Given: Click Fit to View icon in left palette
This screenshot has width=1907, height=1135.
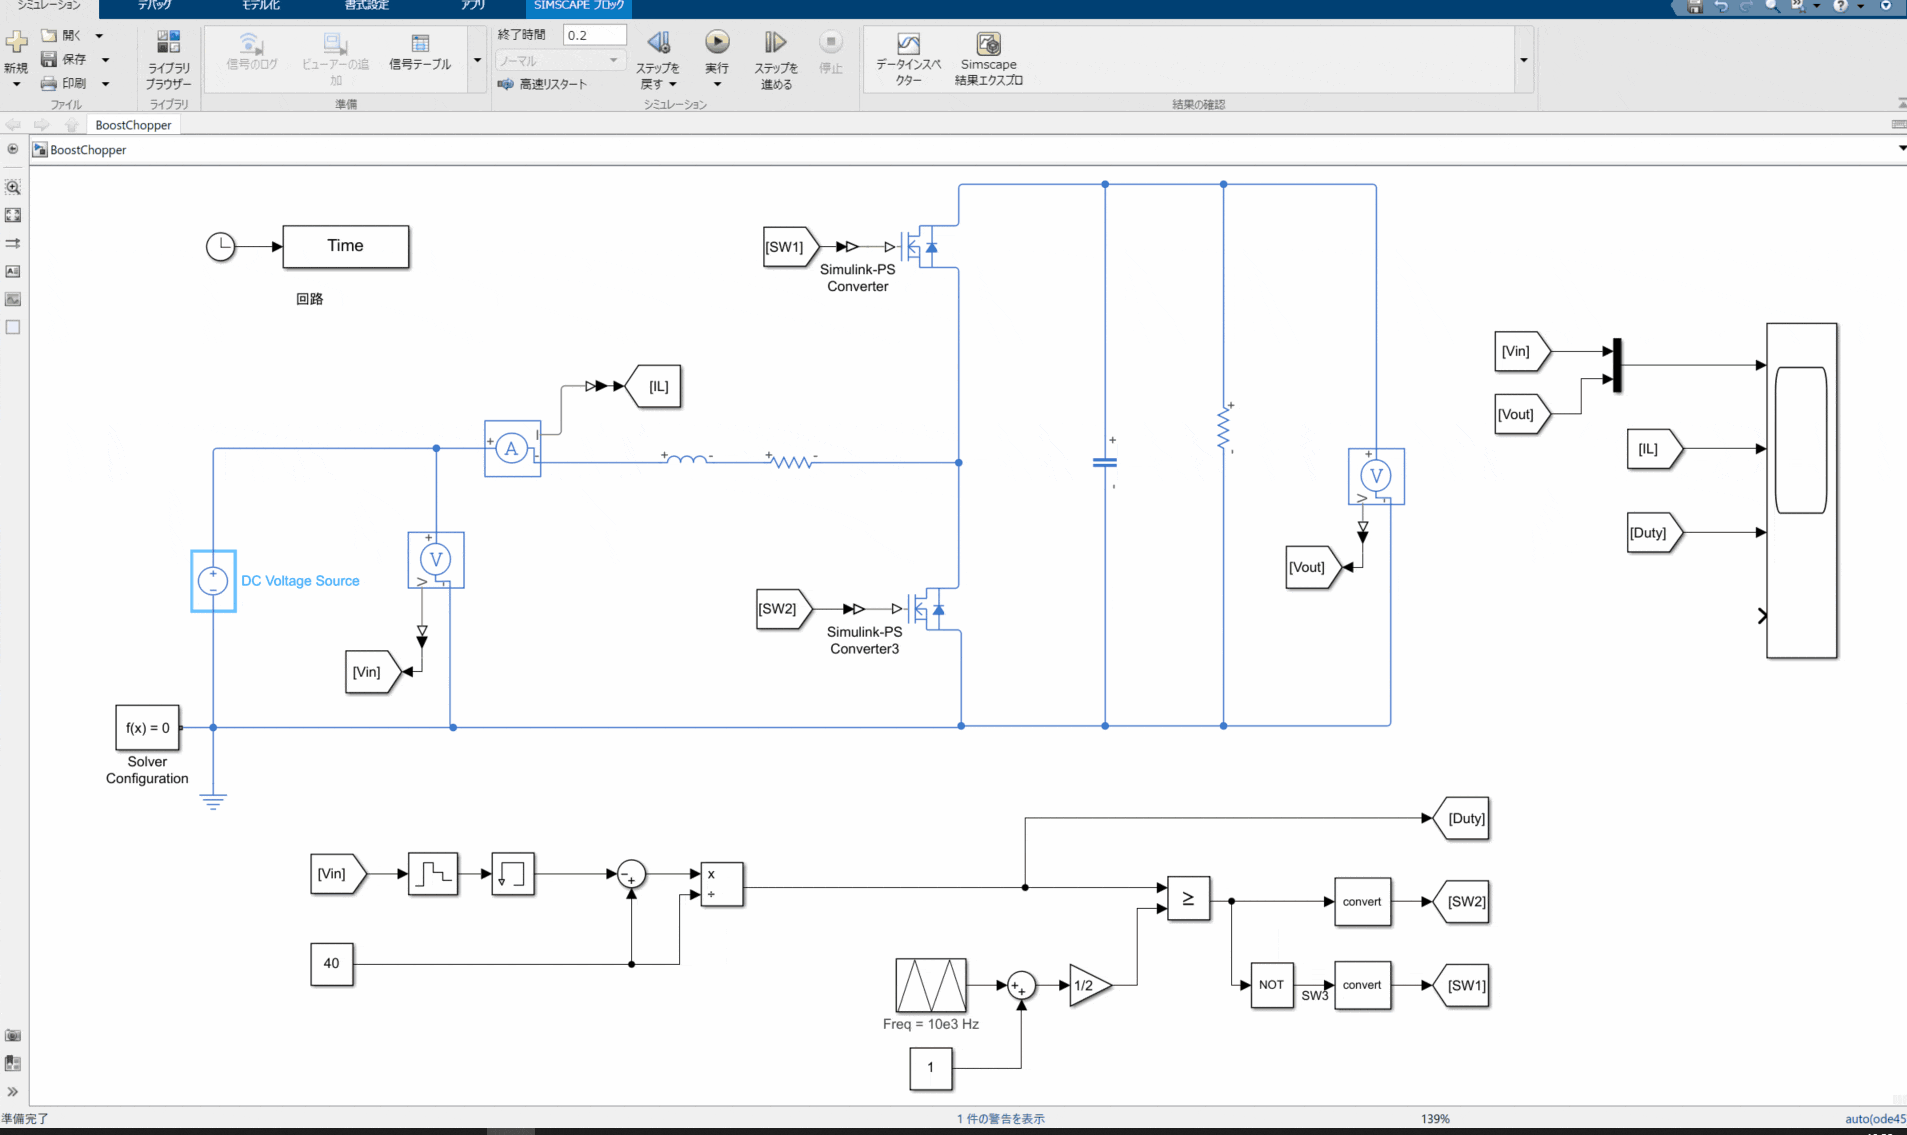Looking at the screenshot, I should [x=13, y=215].
